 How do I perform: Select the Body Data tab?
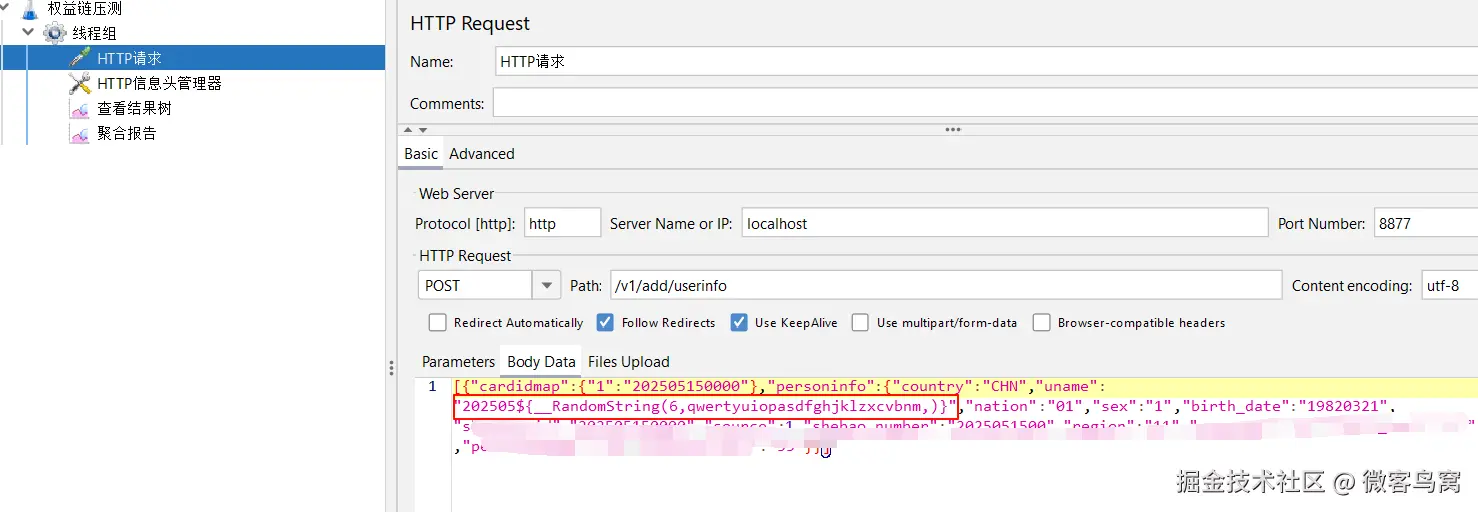click(x=541, y=362)
